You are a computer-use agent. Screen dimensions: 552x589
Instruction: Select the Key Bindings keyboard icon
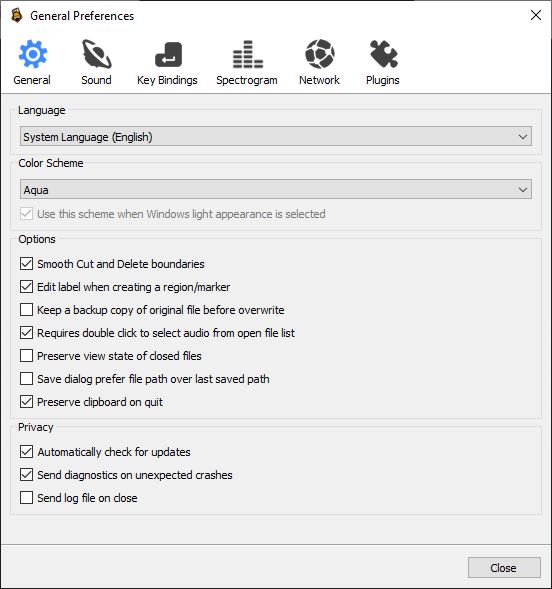click(x=168, y=54)
